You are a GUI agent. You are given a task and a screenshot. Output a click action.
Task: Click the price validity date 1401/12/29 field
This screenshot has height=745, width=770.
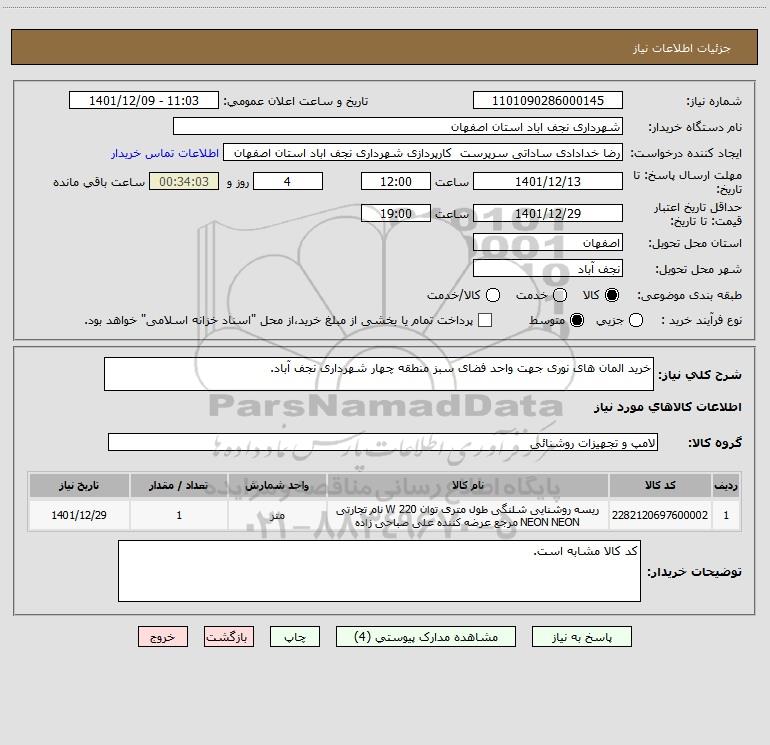point(548,213)
